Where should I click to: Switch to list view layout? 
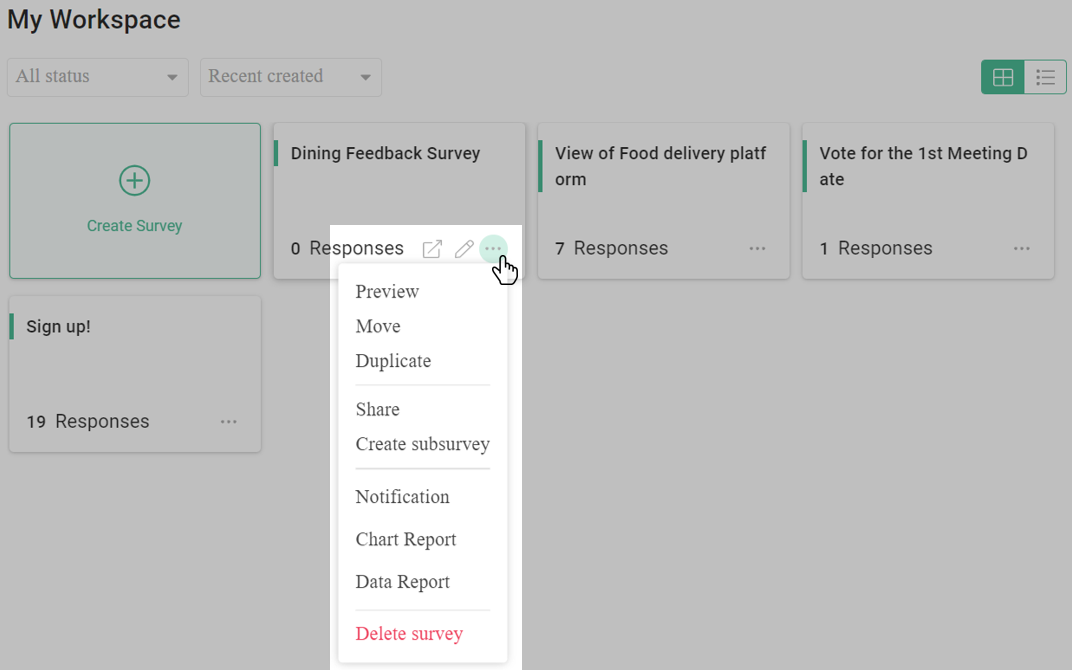(1045, 76)
